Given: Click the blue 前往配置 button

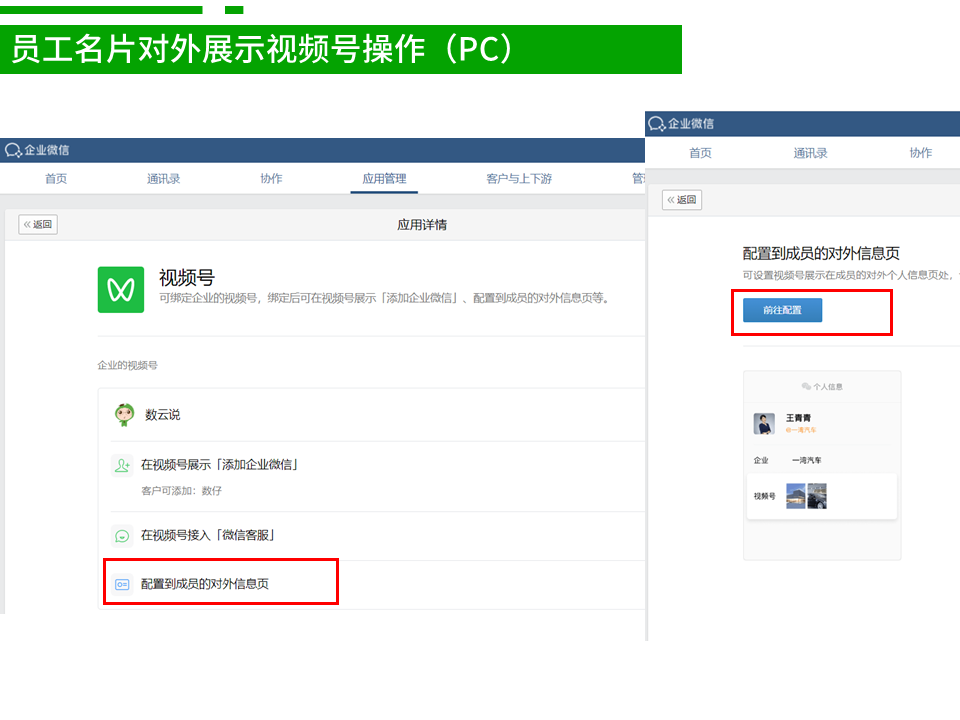Looking at the screenshot, I should click(x=782, y=310).
